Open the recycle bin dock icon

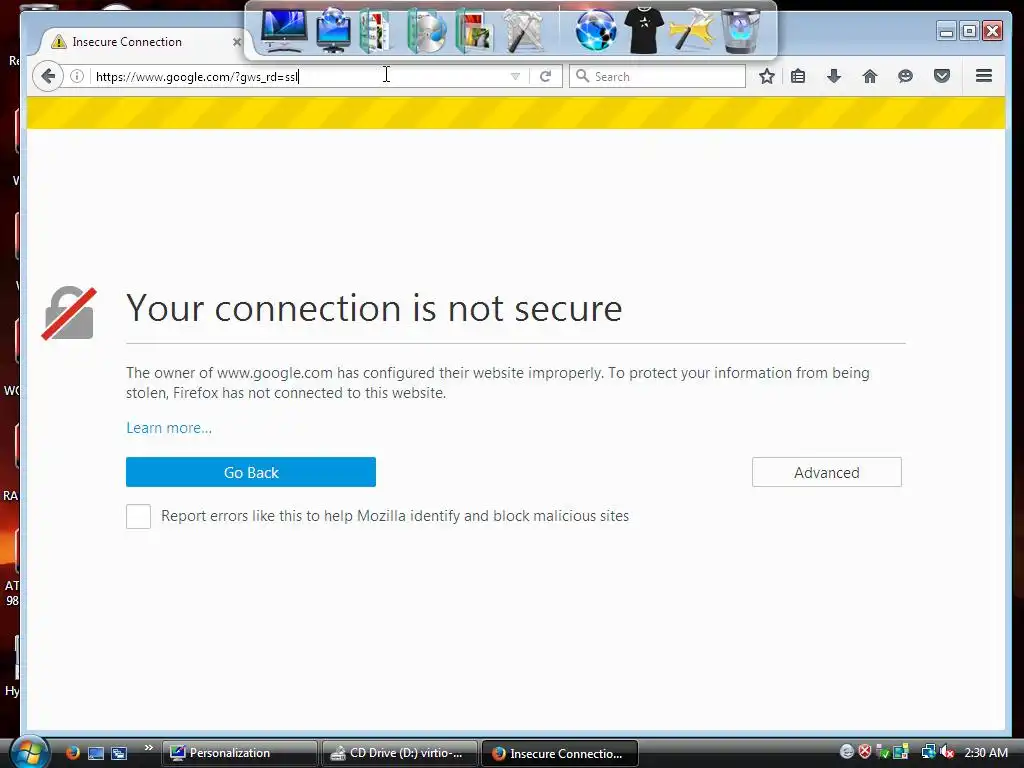click(741, 30)
